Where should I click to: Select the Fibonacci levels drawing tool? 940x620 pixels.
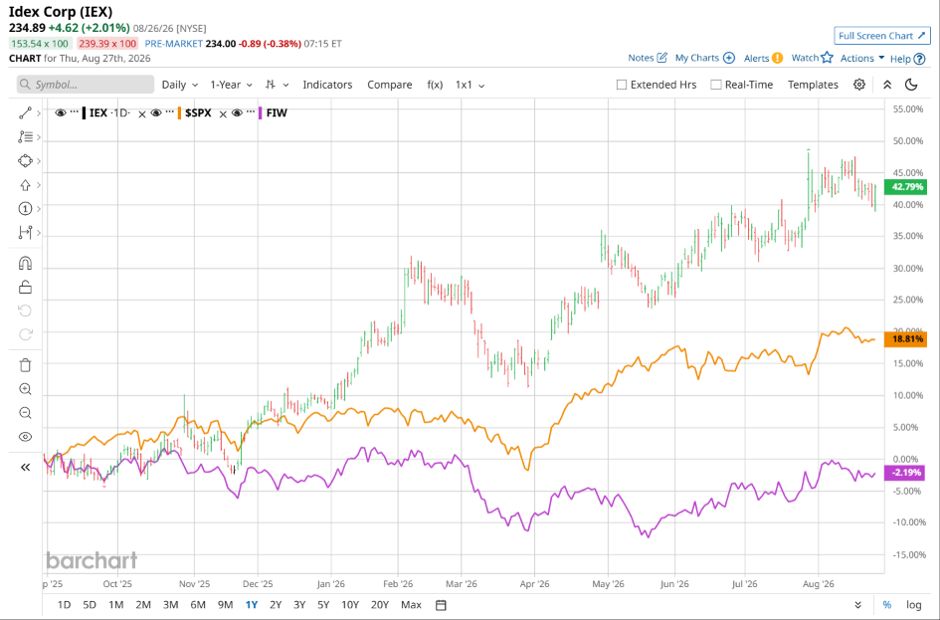tap(25, 137)
